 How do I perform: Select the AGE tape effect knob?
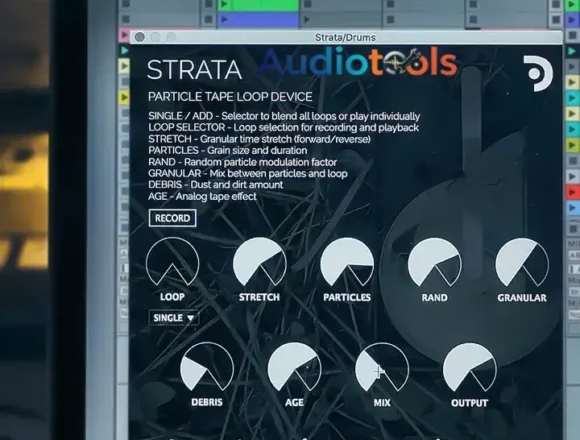294,367
